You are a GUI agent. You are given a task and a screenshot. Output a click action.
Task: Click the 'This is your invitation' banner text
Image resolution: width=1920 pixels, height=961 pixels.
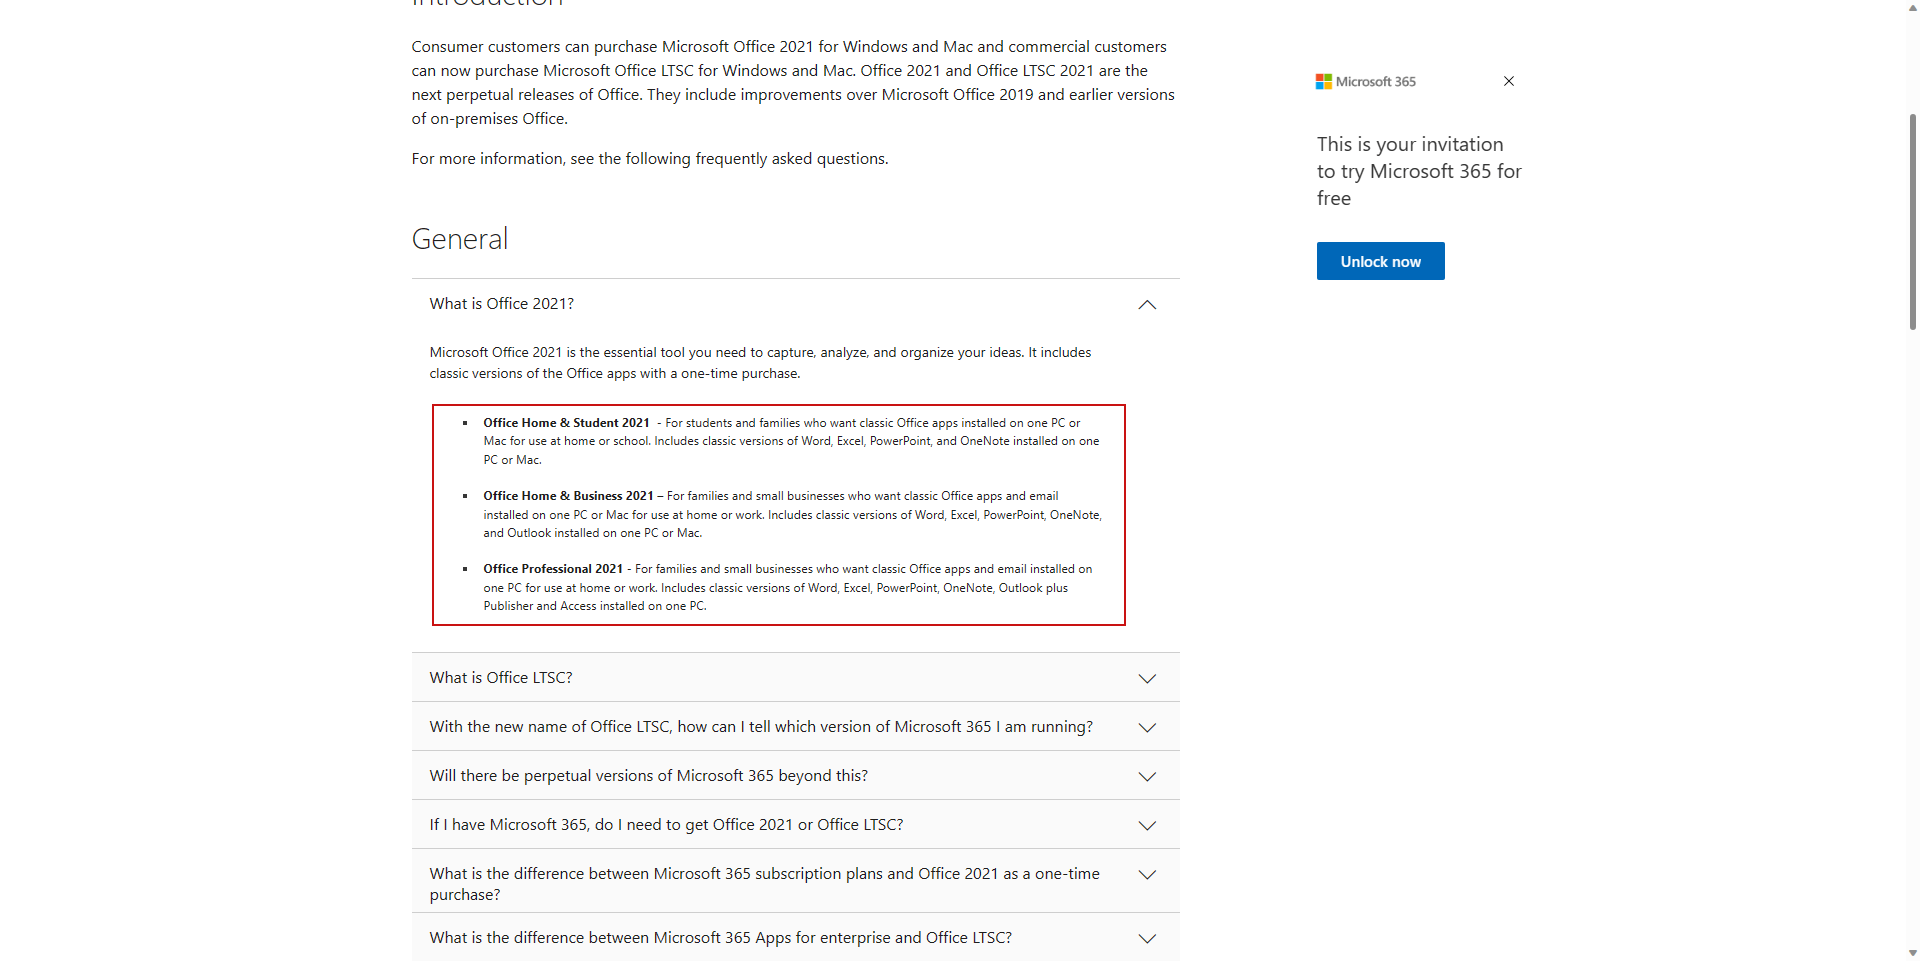tap(1419, 171)
